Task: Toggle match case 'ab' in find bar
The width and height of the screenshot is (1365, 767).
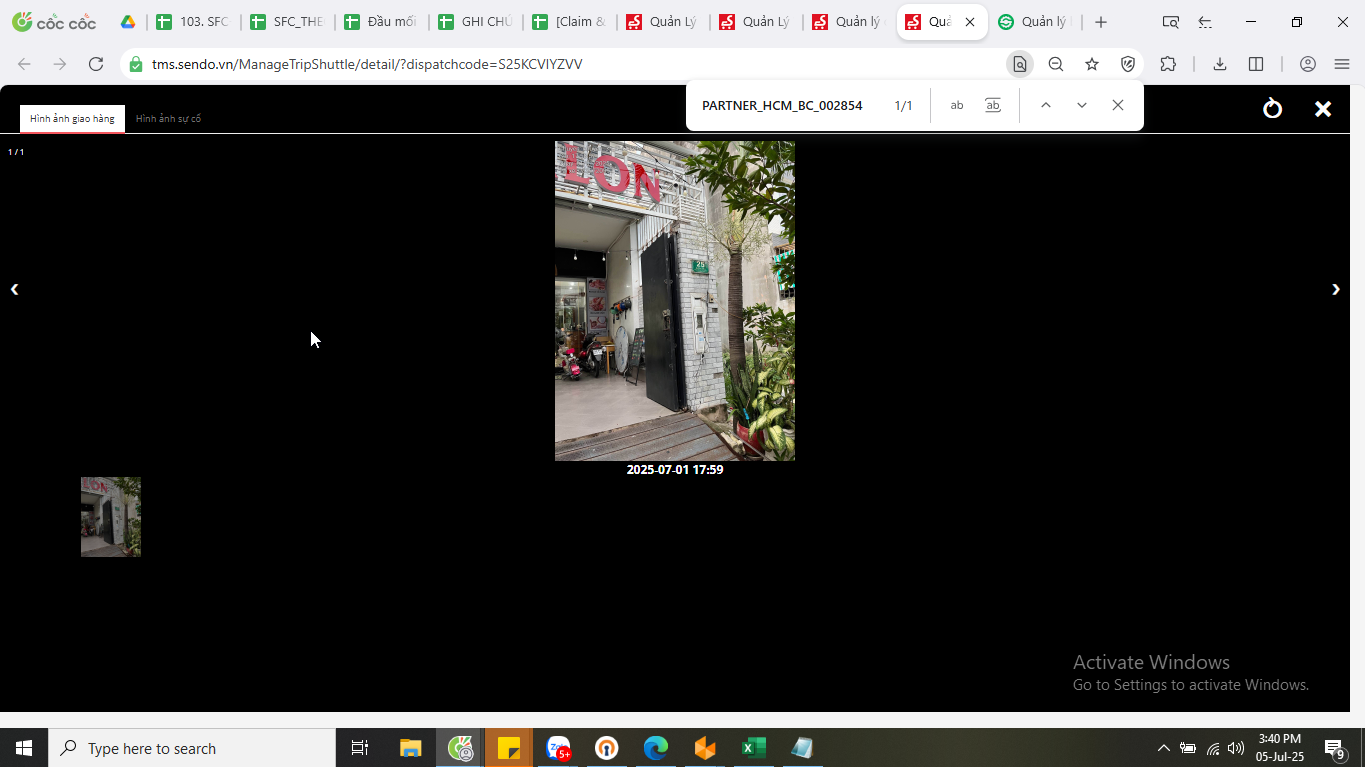Action: 957,105
